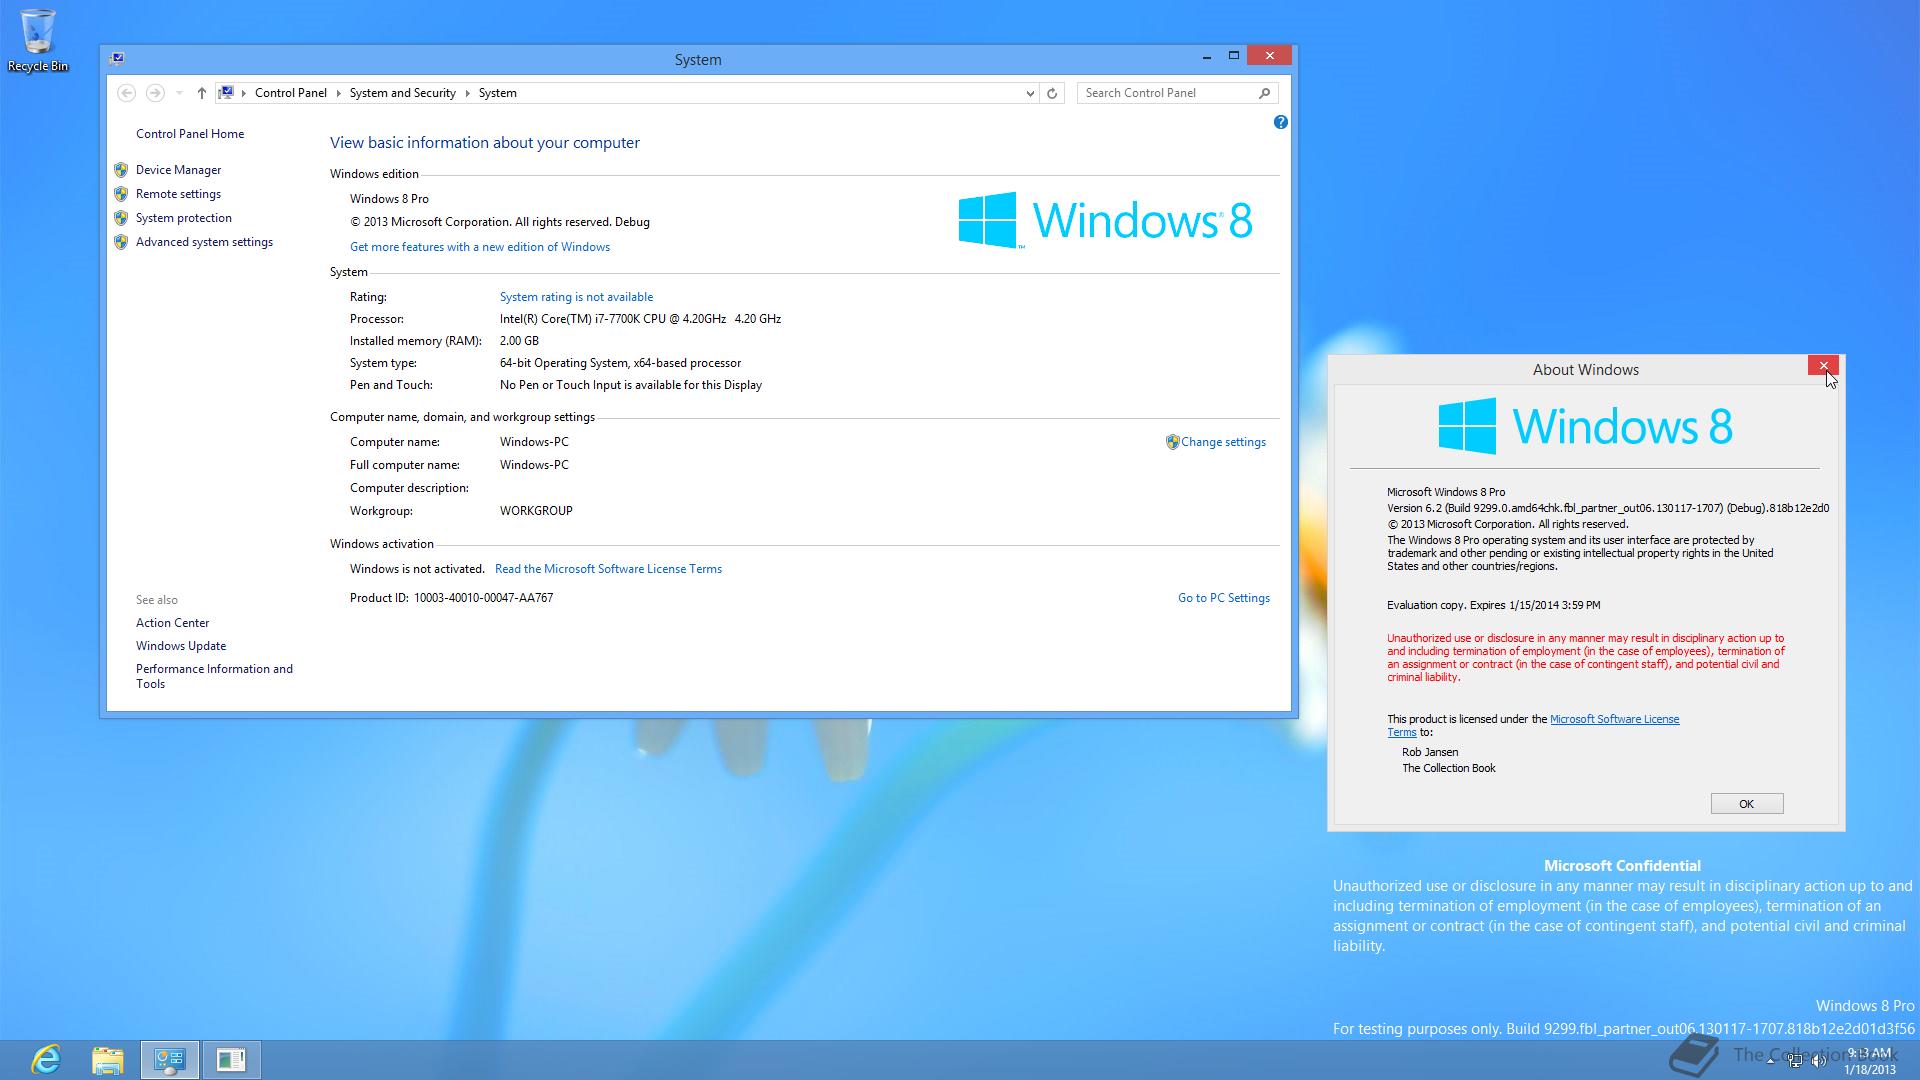1920x1080 pixels.
Task: Open Device Manager link
Action: coord(178,170)
